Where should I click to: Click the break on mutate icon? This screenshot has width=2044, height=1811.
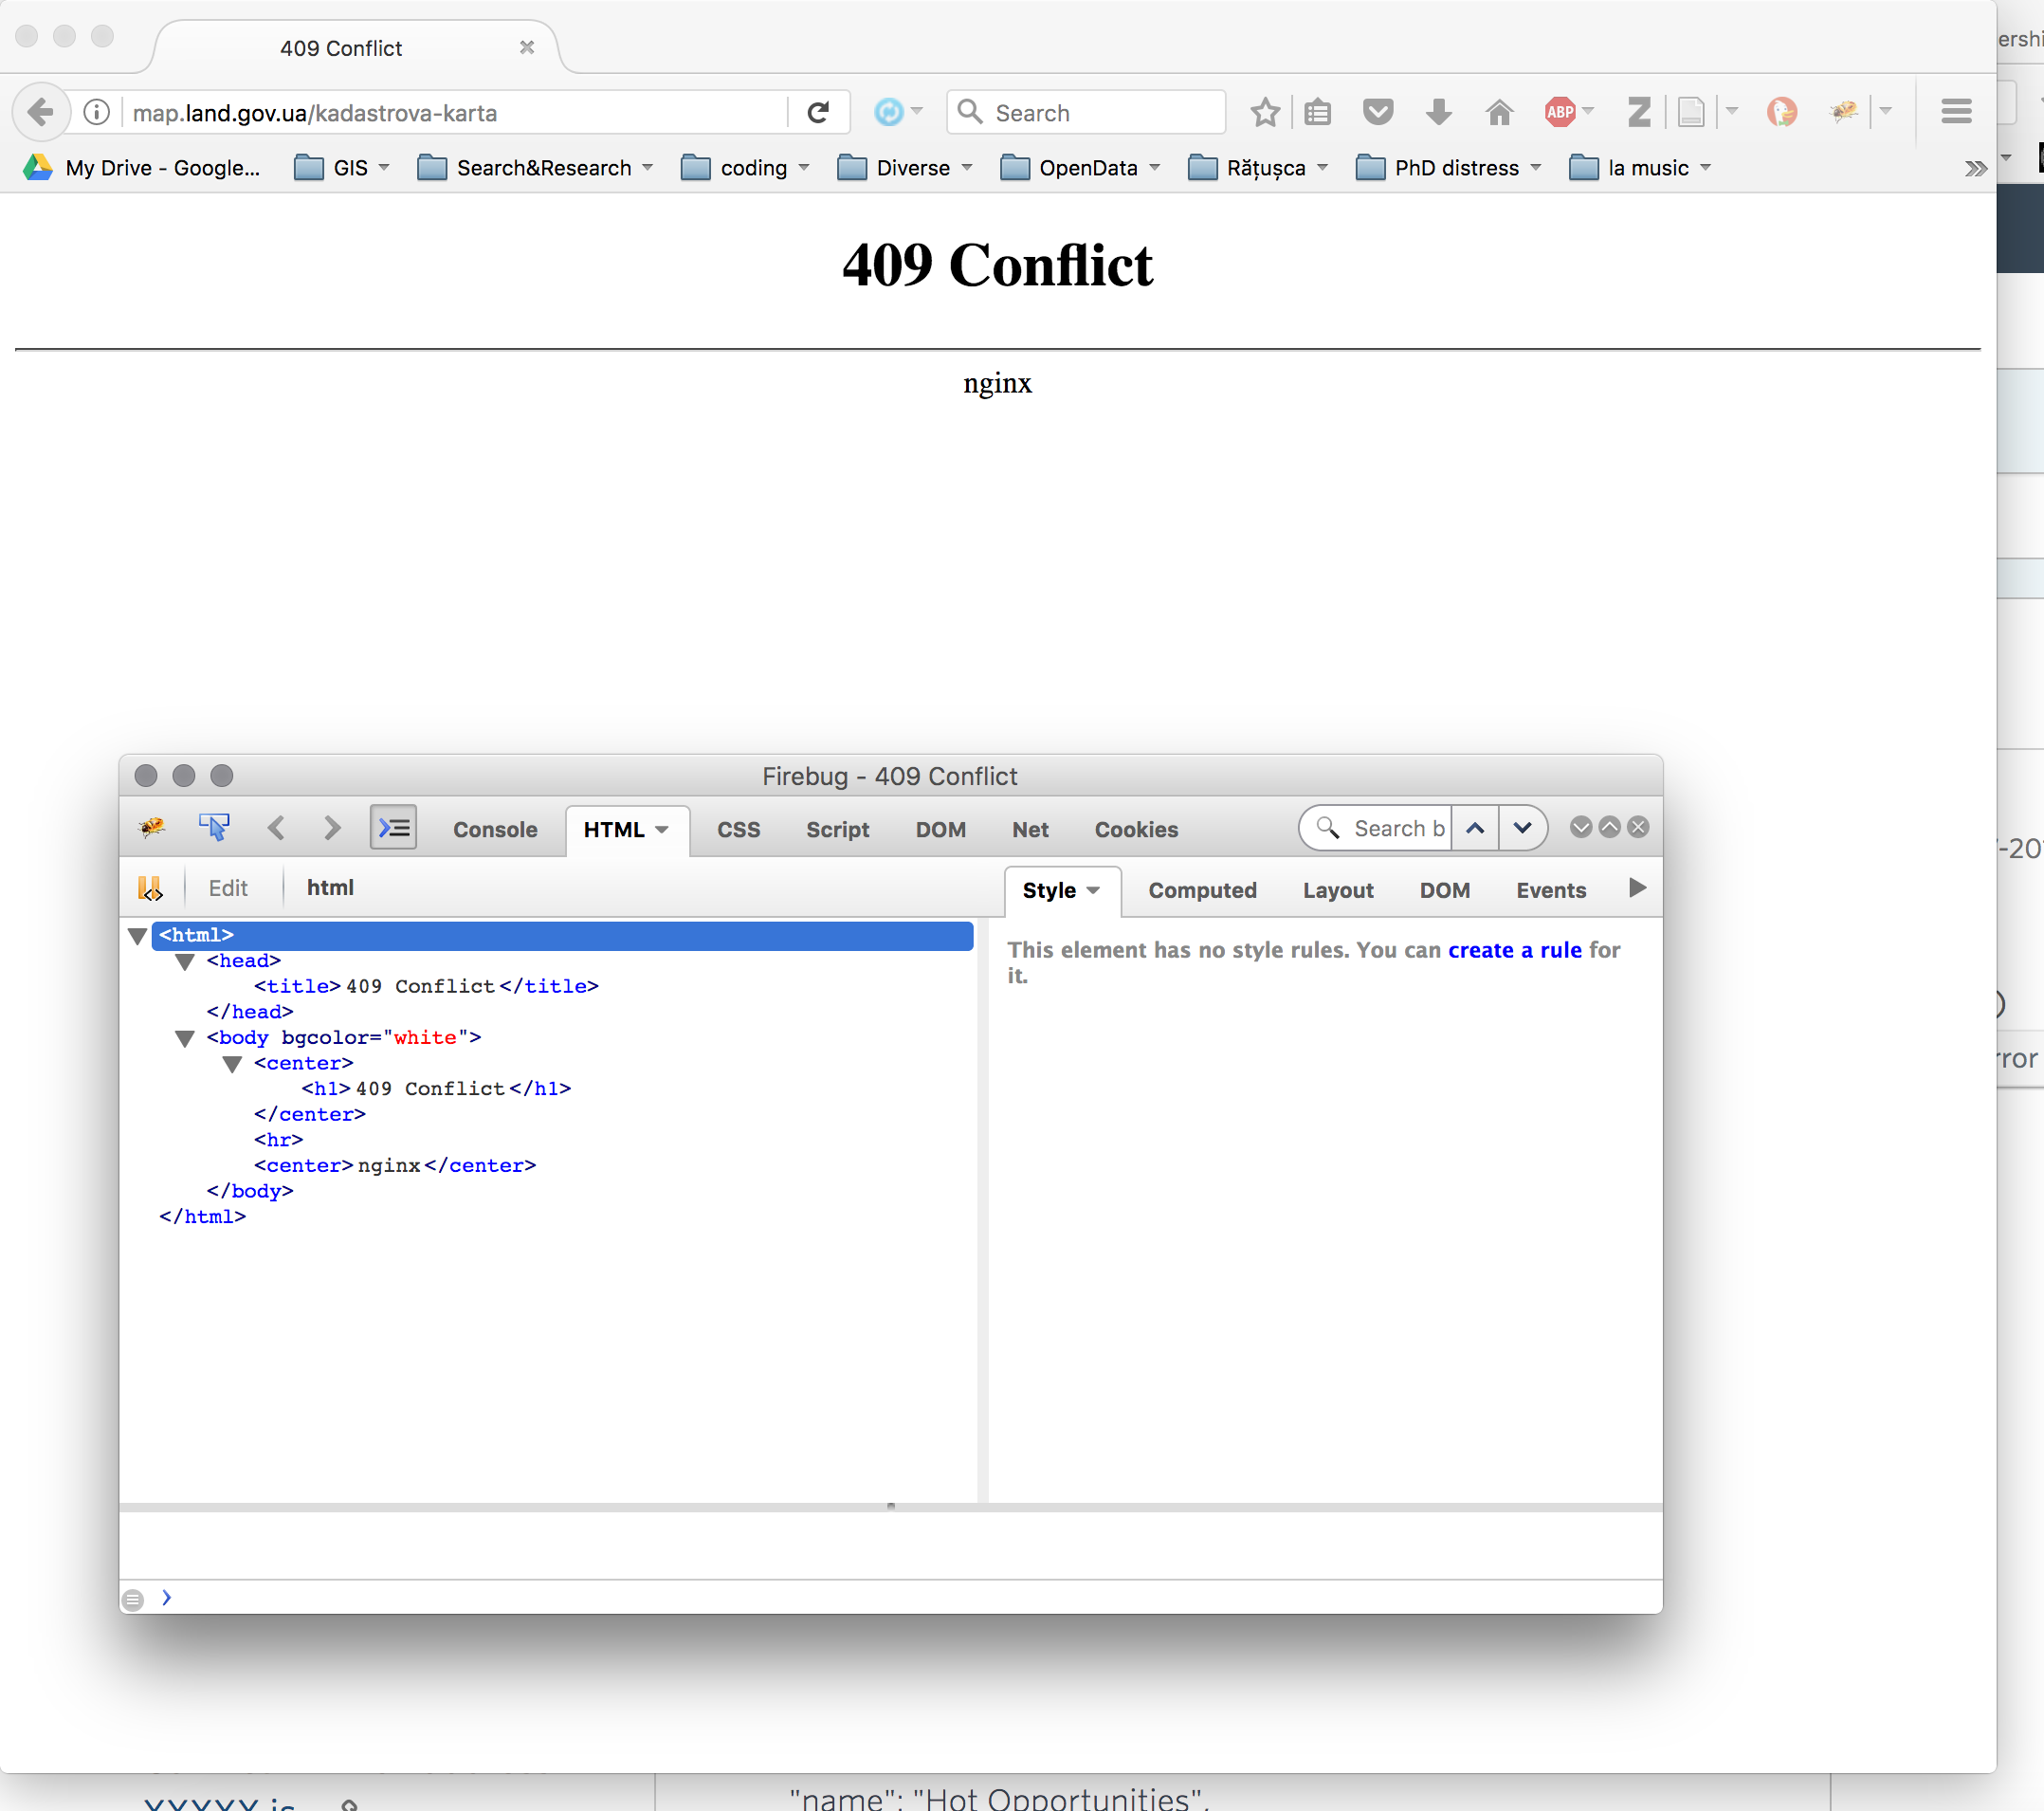click(x=150, y=887)
